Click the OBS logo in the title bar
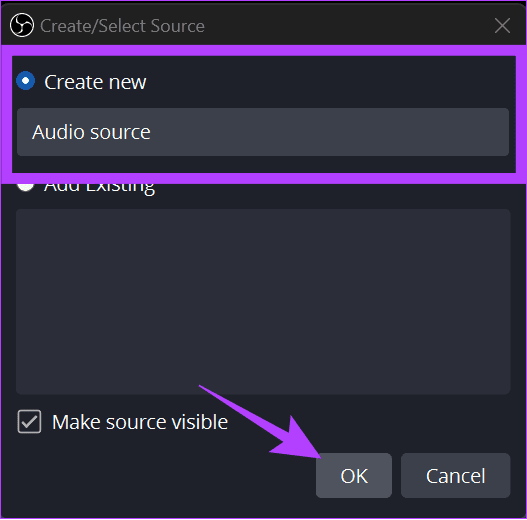The height and width of the screenshot is (520, 527). click(x=22, y=25)
